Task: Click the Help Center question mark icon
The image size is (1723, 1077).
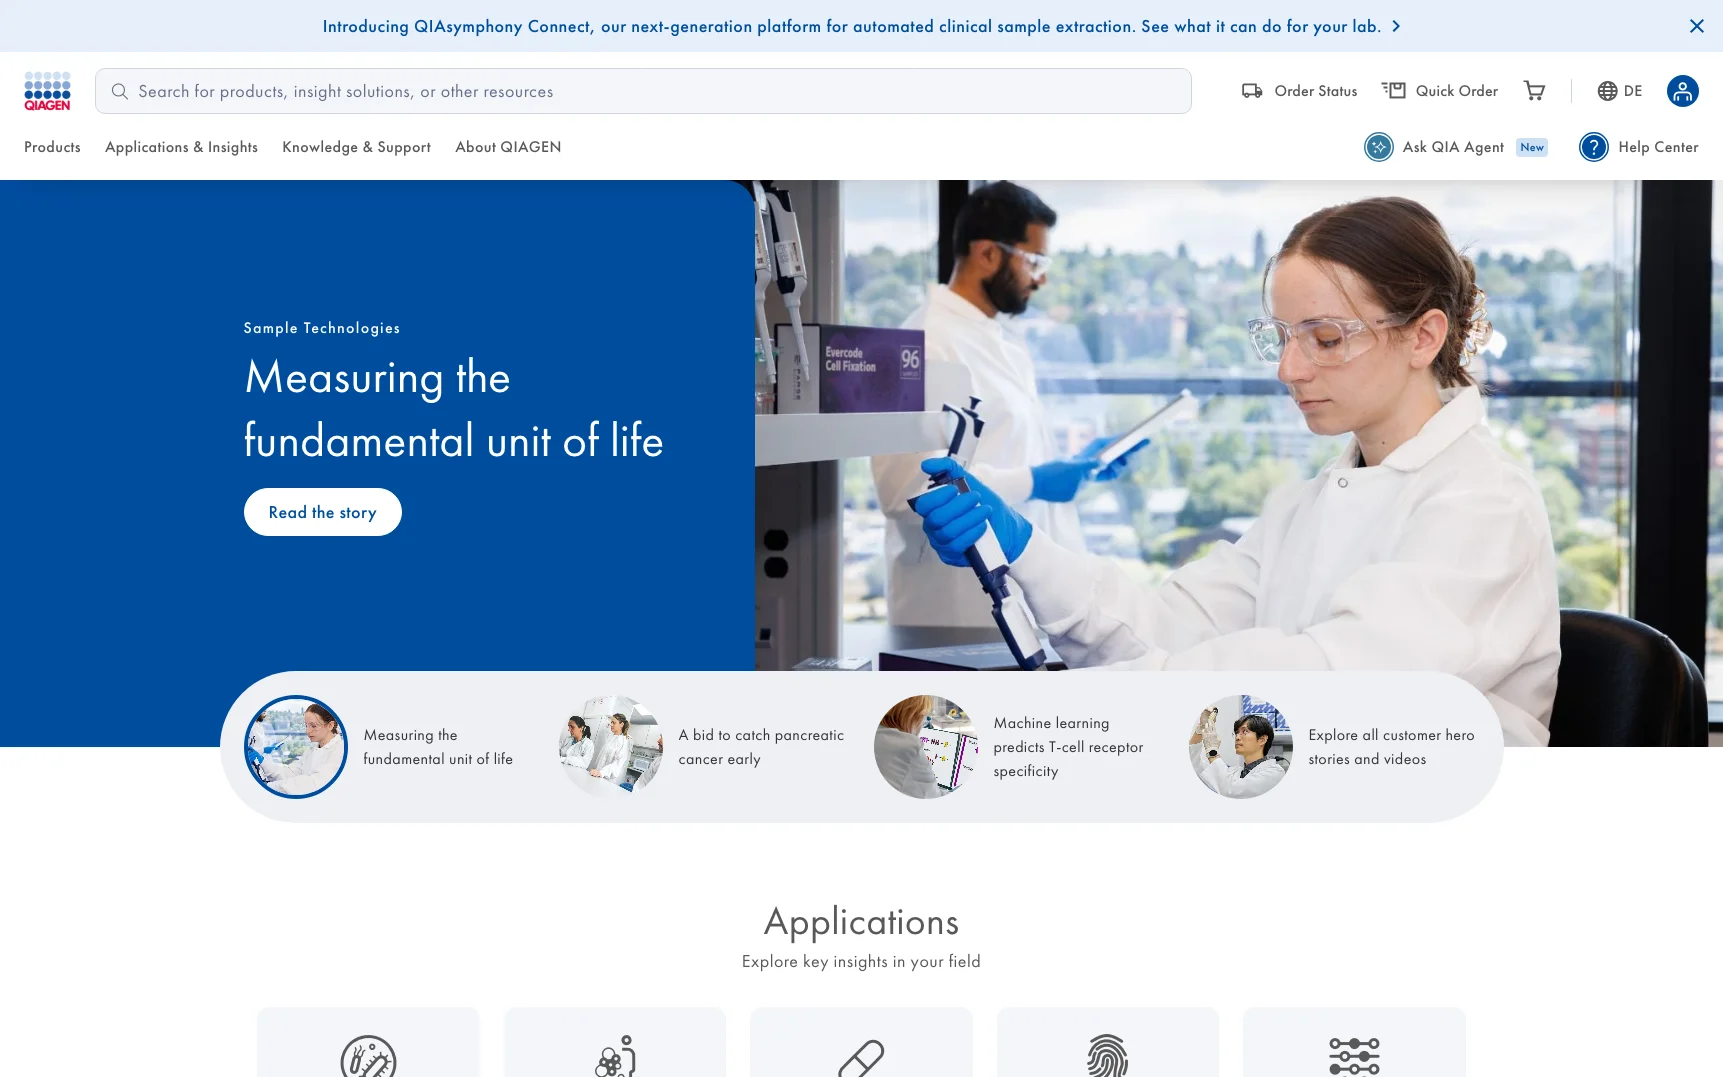Action: (1593, 147)
